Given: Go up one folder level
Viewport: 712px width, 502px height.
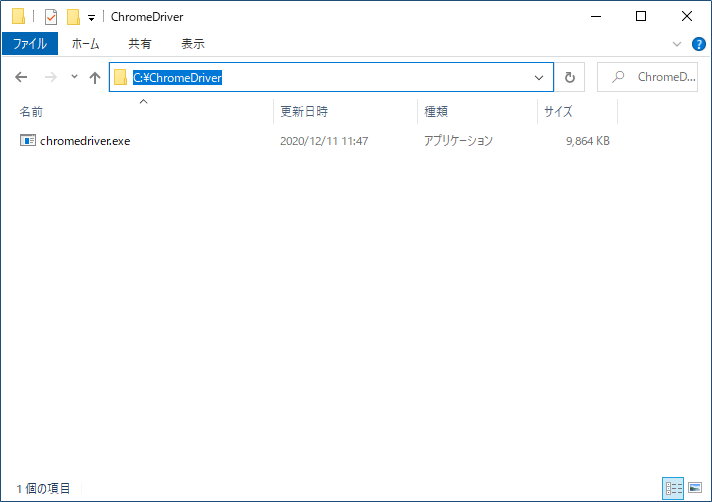Looking at the screenshot, I should tap(94, 78).
